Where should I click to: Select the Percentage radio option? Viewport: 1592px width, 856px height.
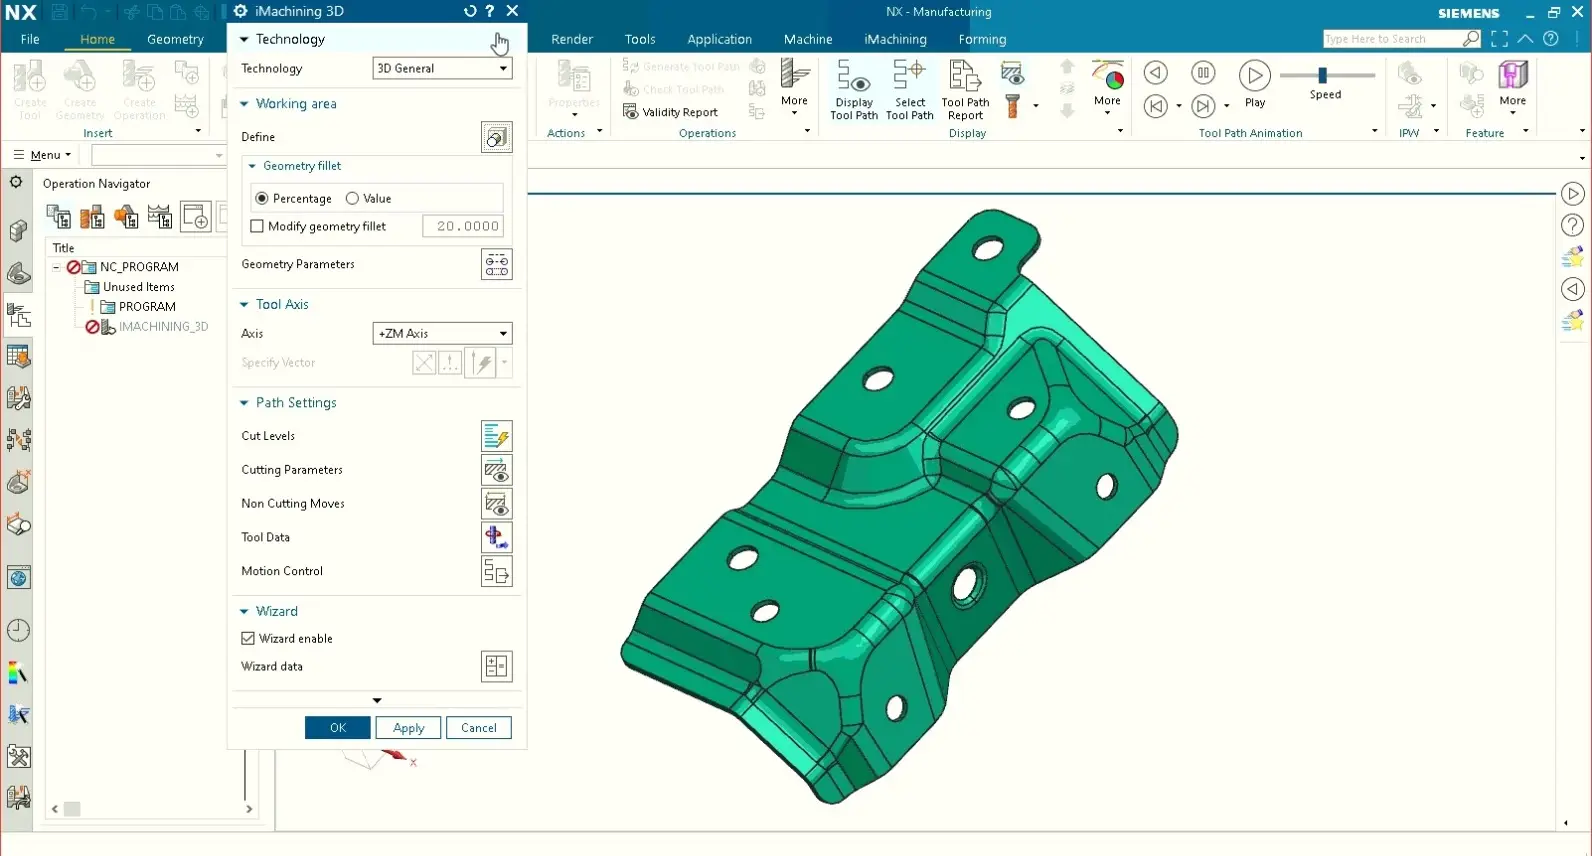262,199
